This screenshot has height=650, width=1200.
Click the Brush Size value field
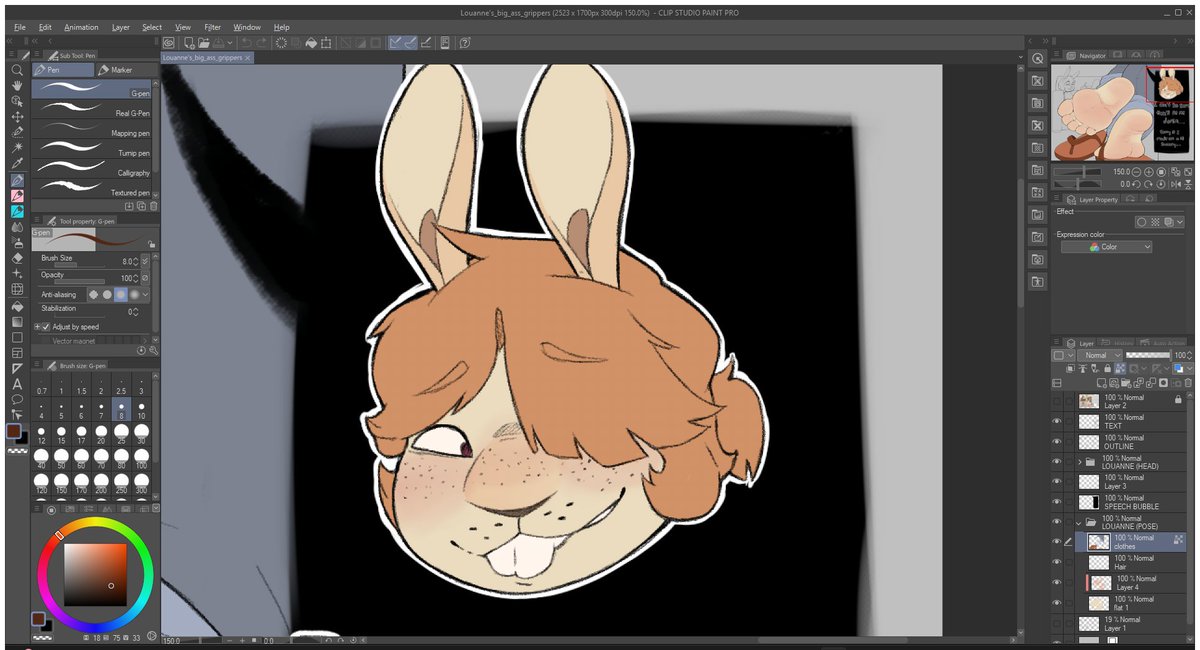pos(128,261)
